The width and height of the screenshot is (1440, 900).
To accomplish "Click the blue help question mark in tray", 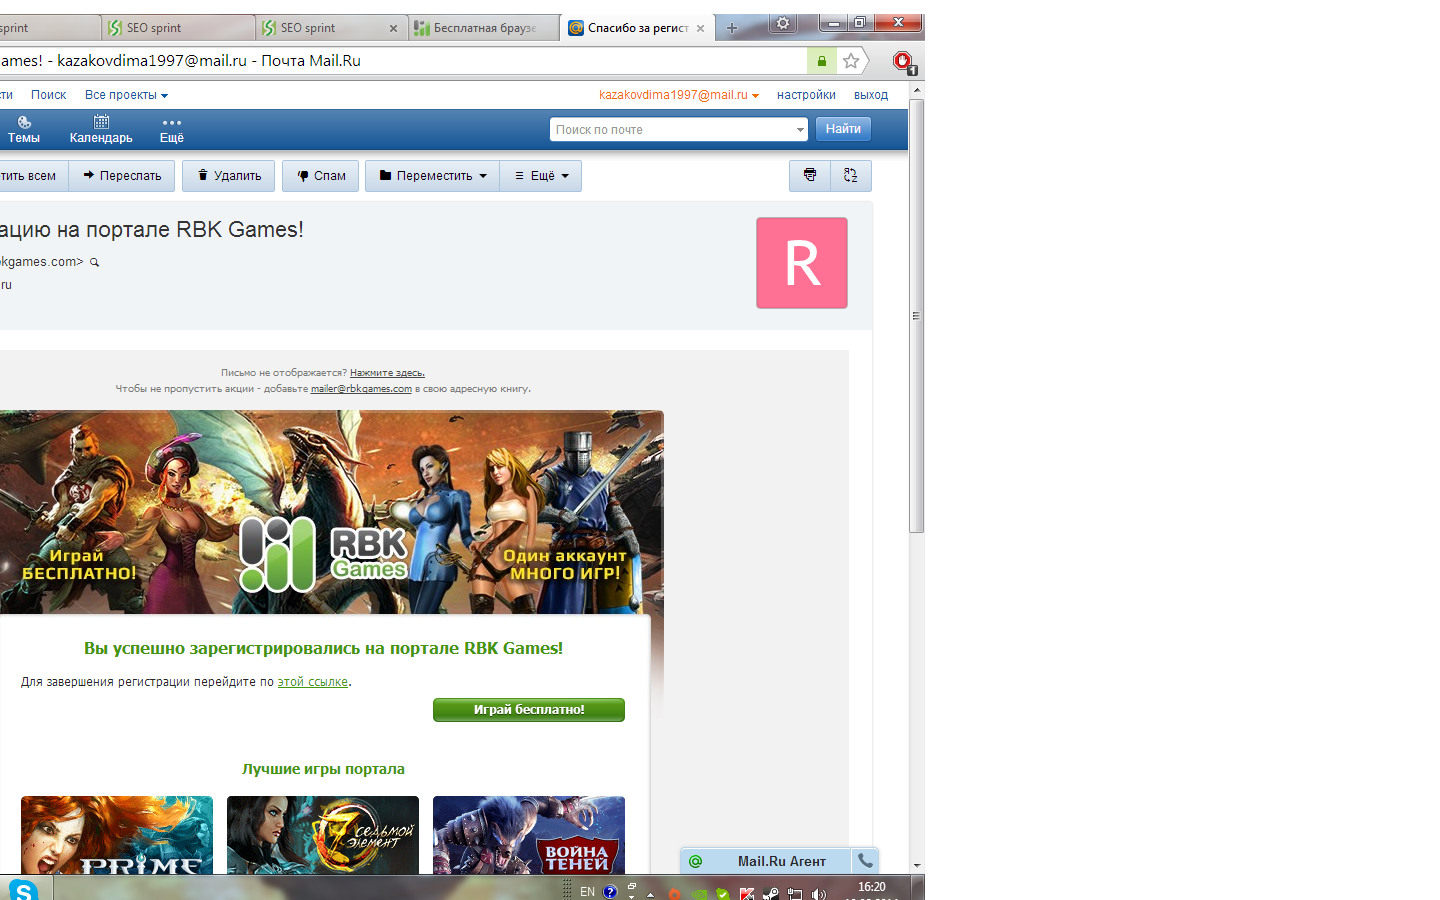I will 610,892.
